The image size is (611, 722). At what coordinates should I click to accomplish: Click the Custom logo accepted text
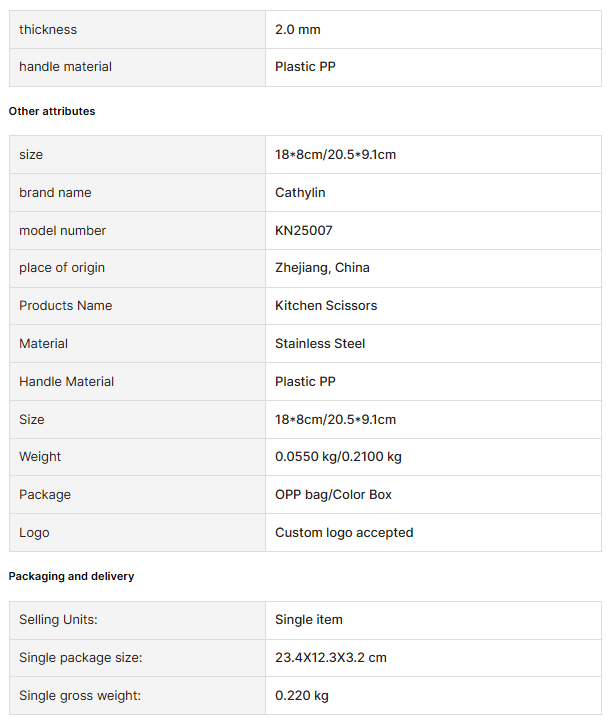point(344,533)
